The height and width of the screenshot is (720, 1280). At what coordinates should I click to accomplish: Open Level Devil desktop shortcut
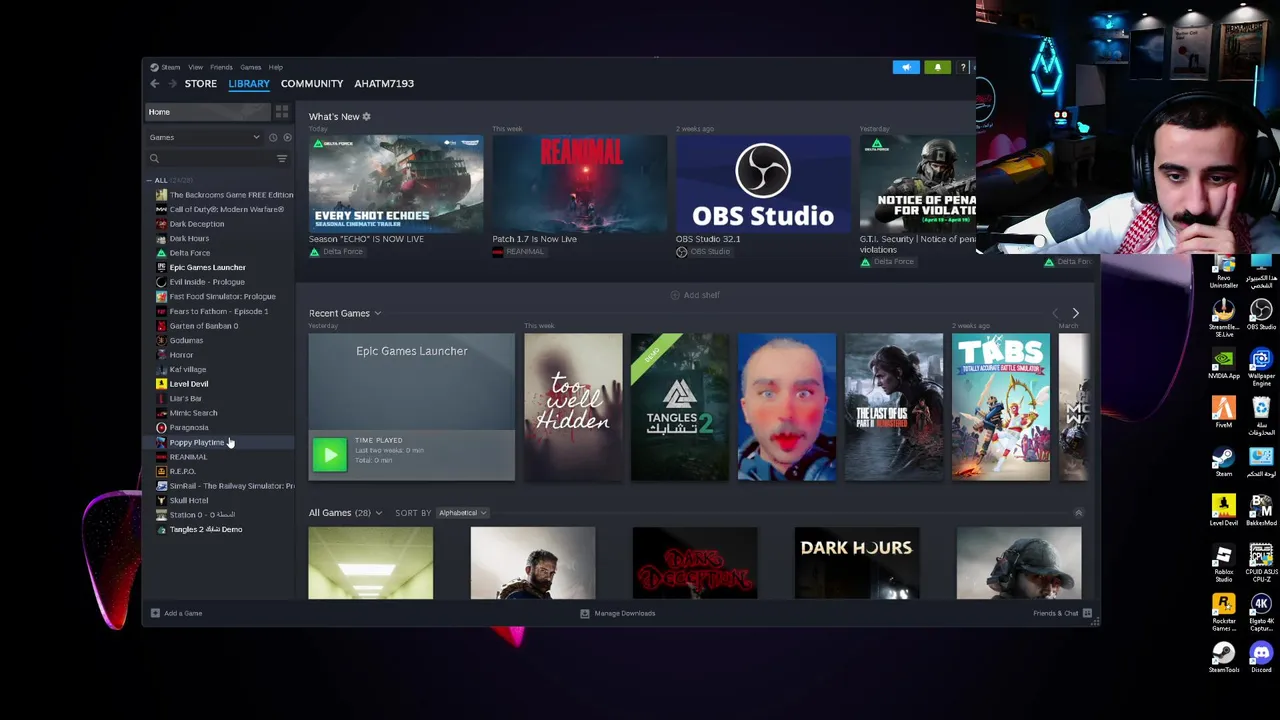click(x=1223, y=509)
